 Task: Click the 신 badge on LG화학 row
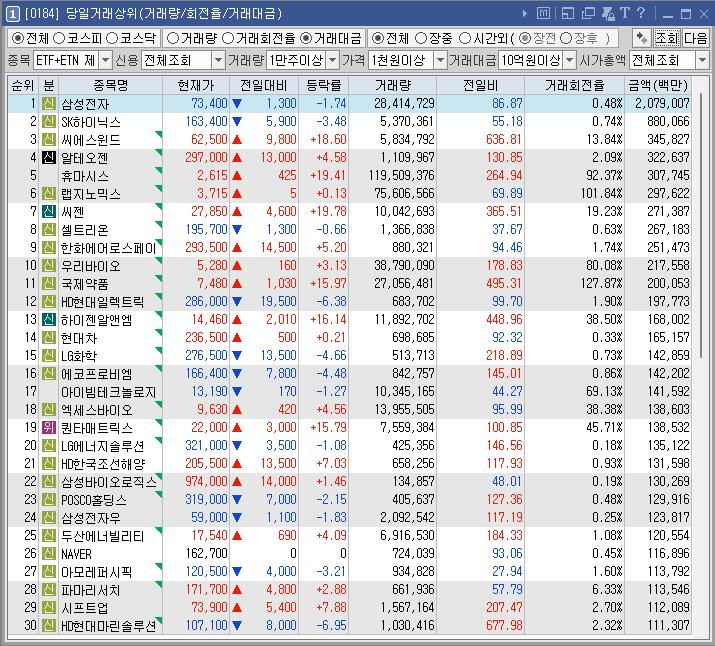(49, 356)
